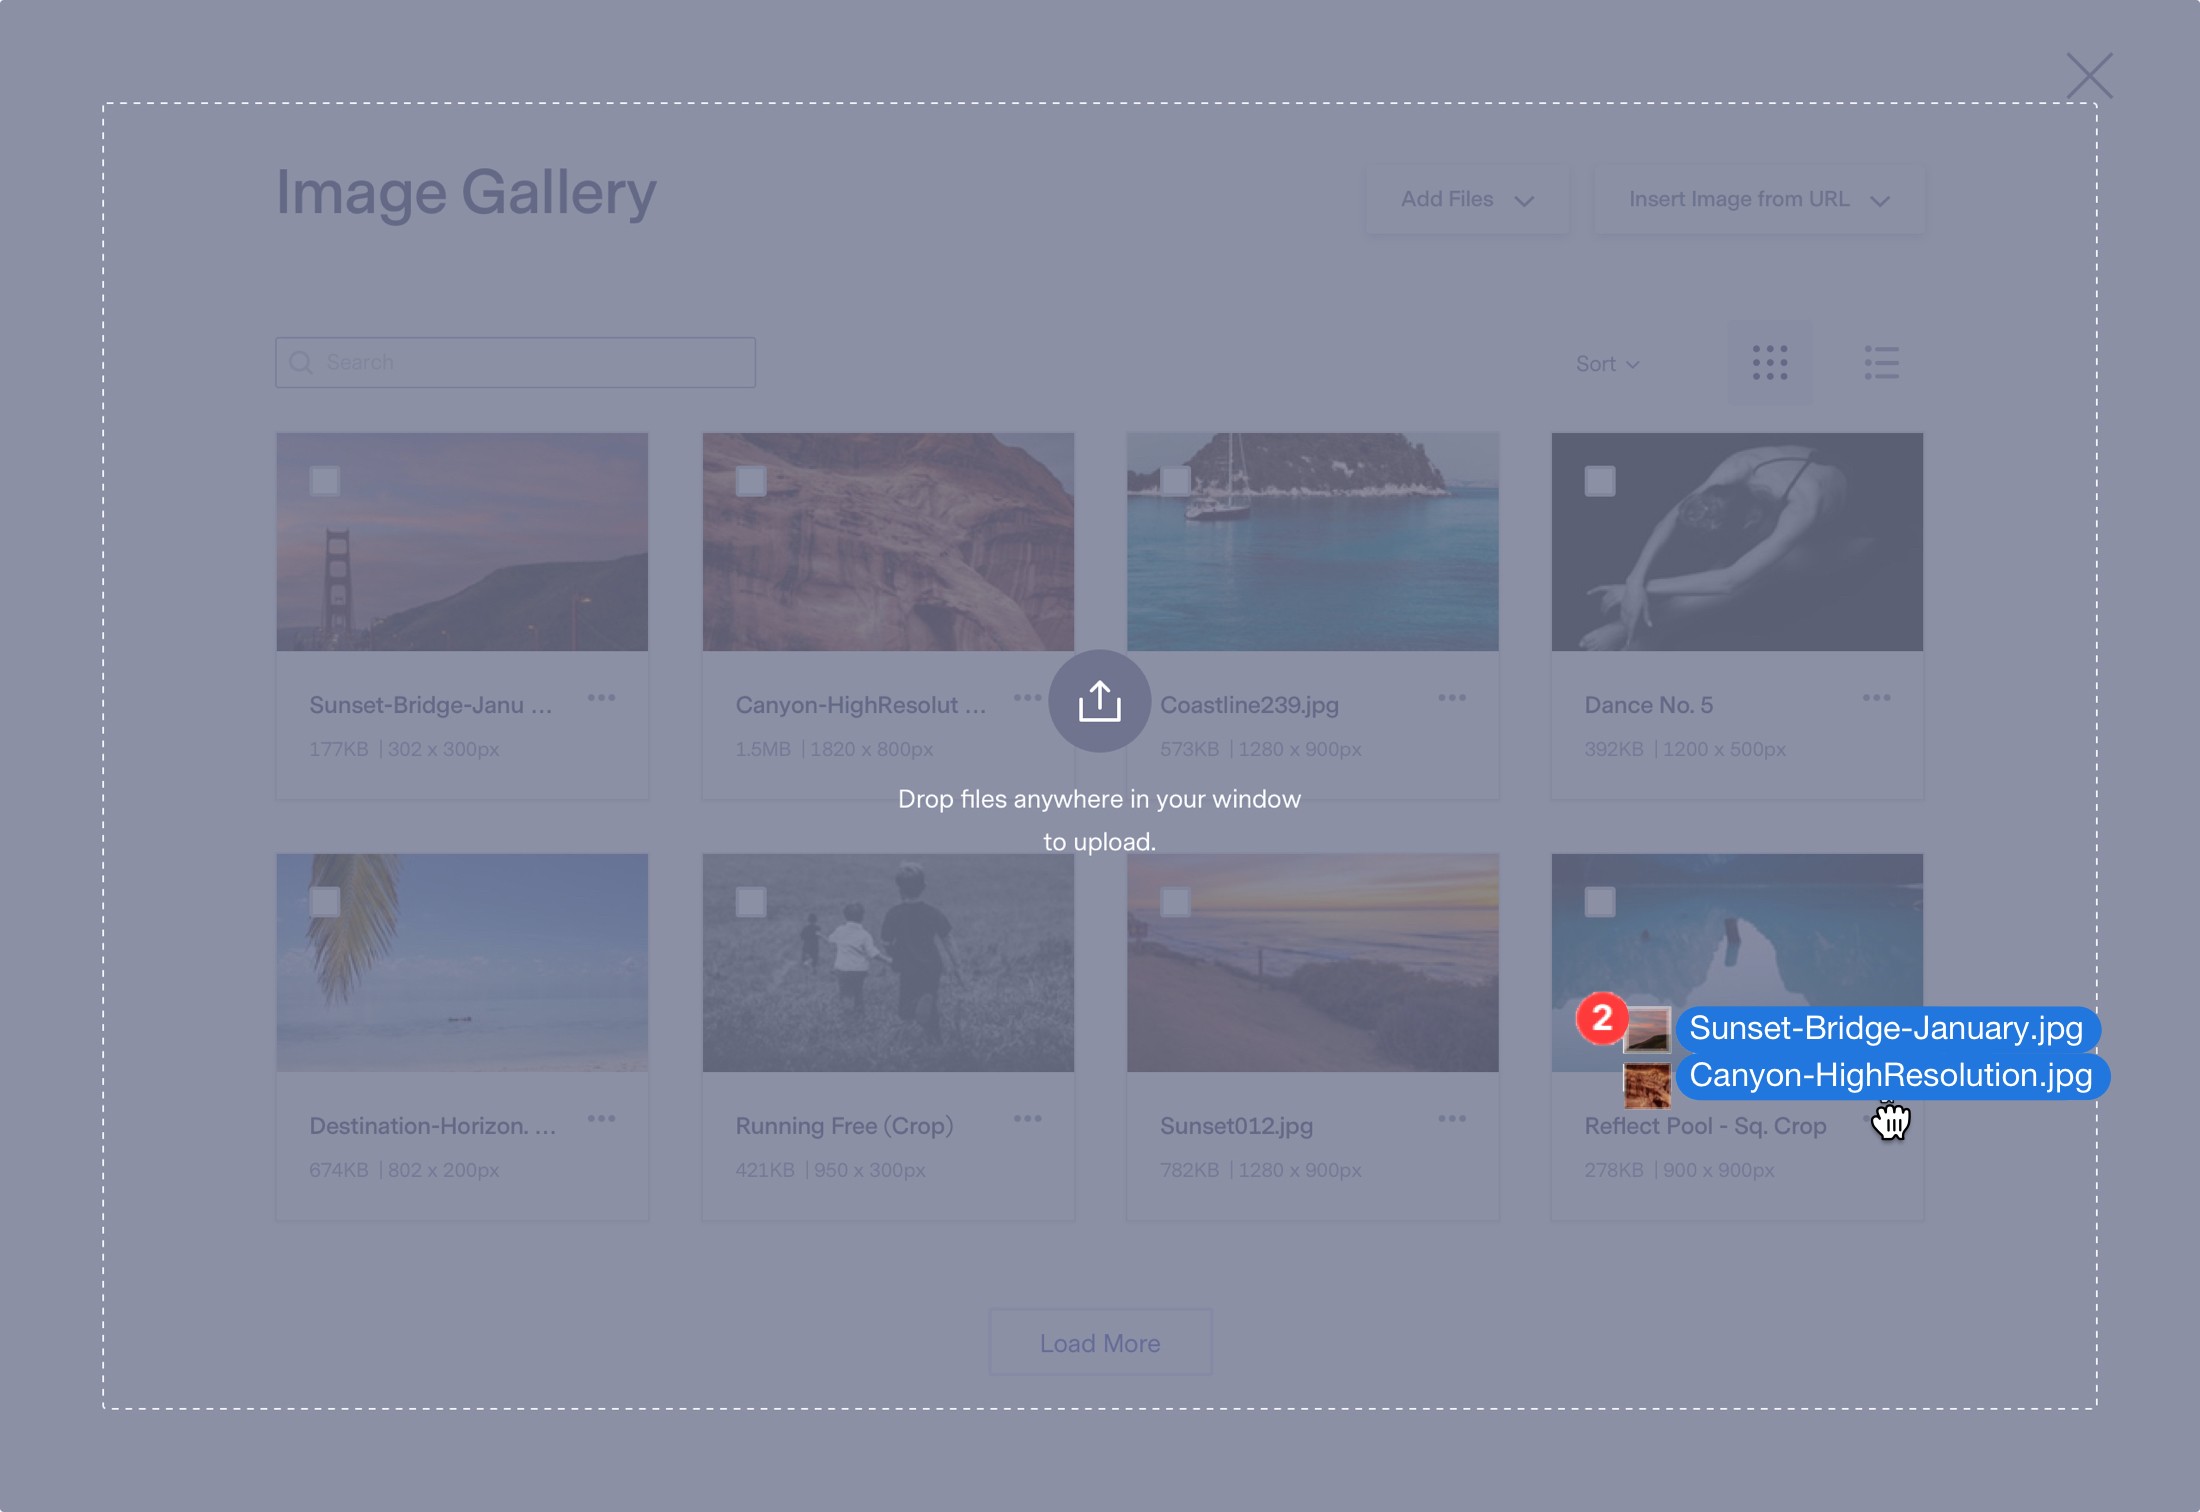Check the Running Free (Crop) checkbox
This screenshot has width=2200, height=1512.
[751, 902]
